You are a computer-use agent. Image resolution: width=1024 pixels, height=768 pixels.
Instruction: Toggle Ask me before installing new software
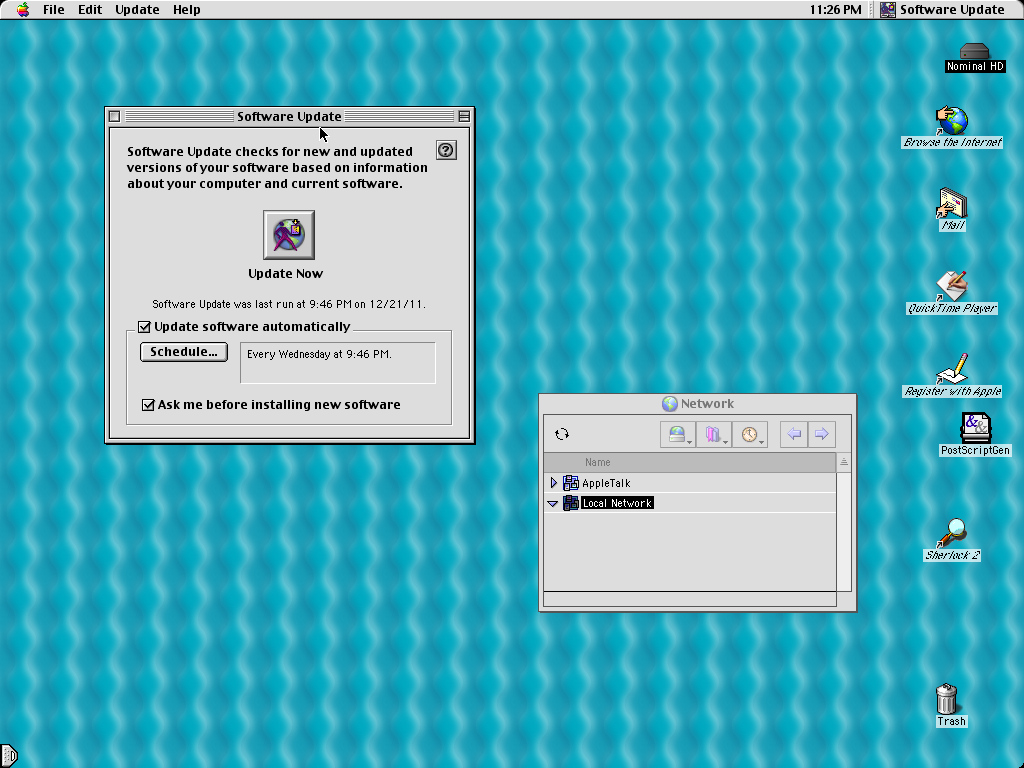[148, 405]
